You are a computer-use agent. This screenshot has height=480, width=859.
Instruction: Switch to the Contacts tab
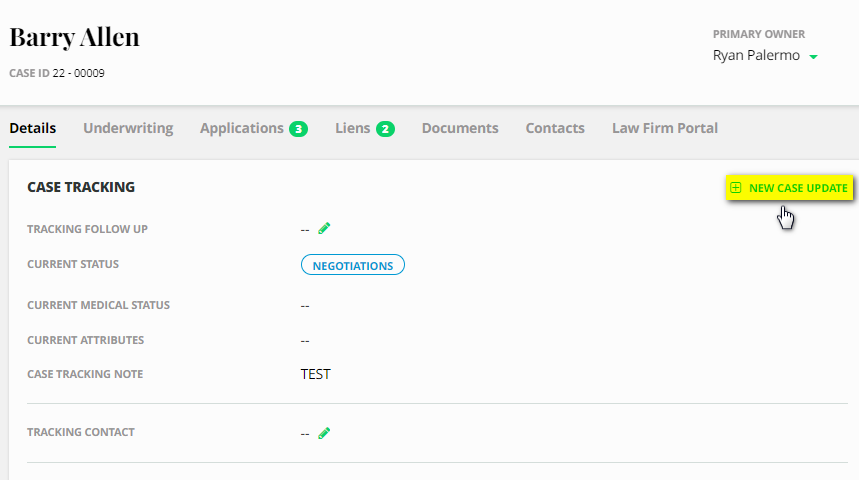coord(555,128)
